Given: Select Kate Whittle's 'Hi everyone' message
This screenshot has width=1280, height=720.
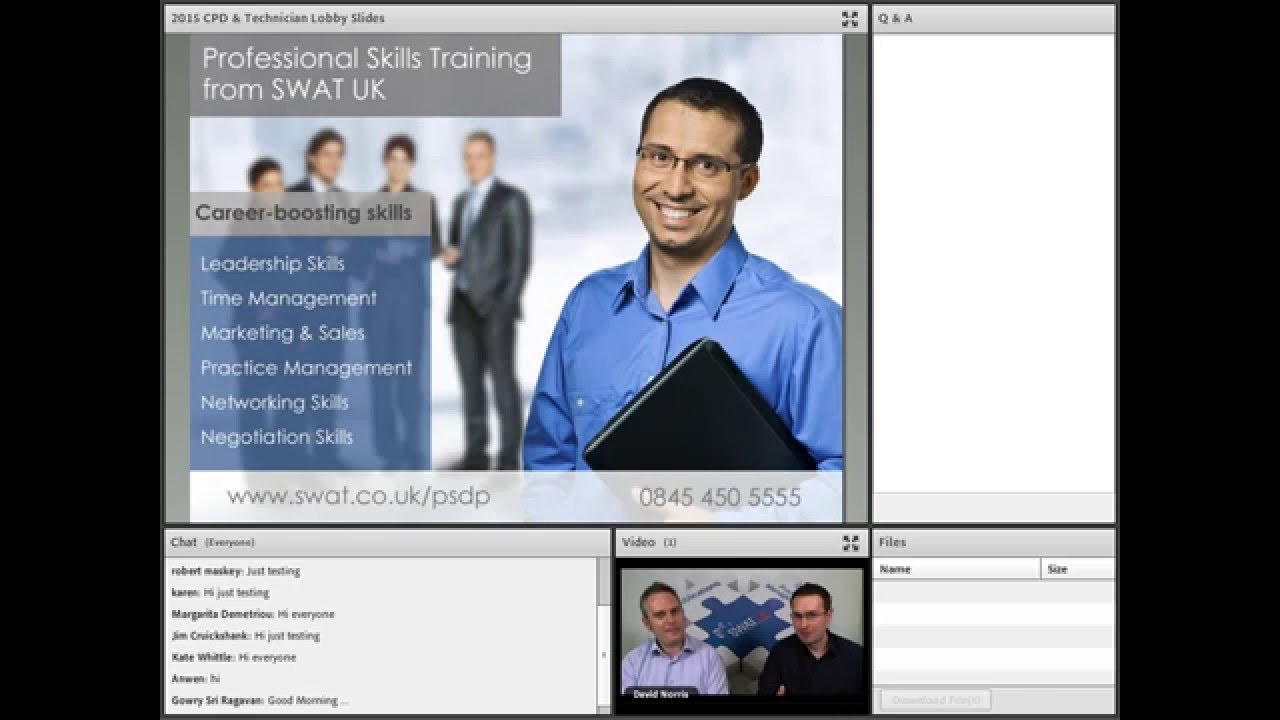Looking at the screenshot, I should pyautogui.click(x=234, y=658).
